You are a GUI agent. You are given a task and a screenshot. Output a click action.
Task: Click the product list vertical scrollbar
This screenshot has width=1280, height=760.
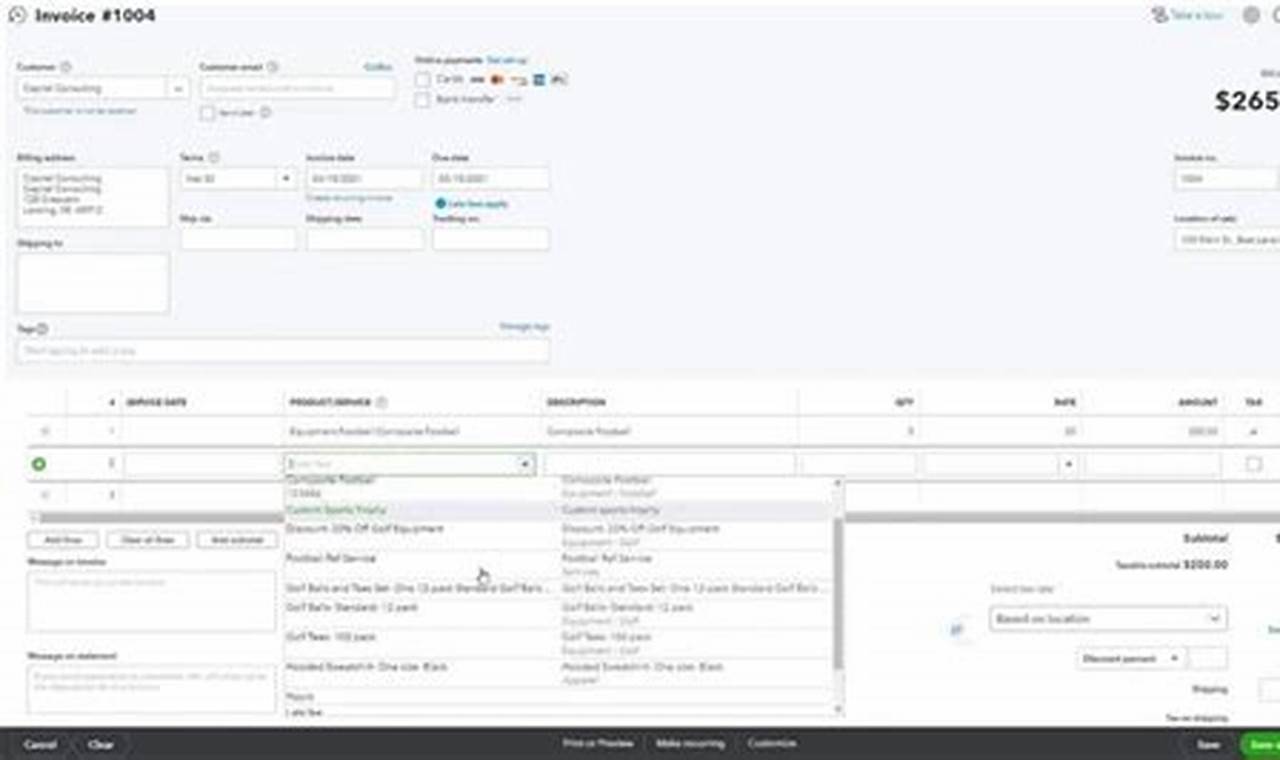(838, 590)
